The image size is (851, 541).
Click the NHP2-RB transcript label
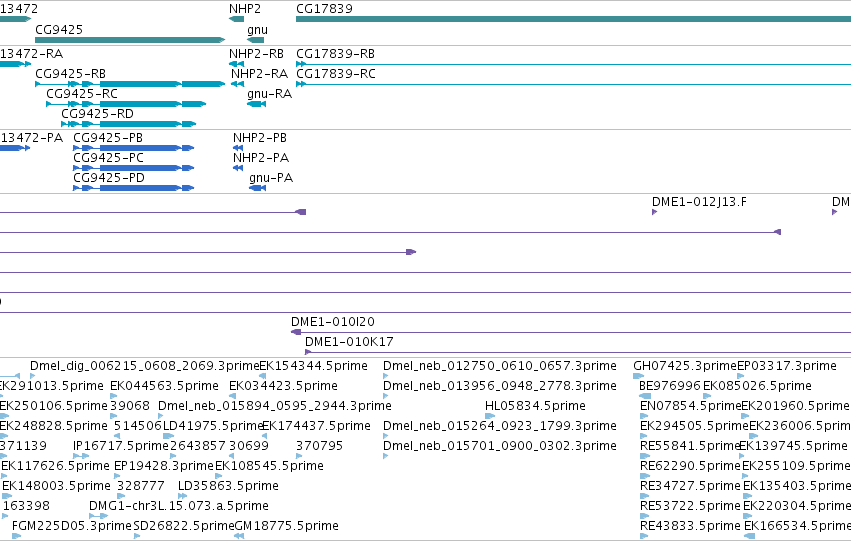[256, 54]
